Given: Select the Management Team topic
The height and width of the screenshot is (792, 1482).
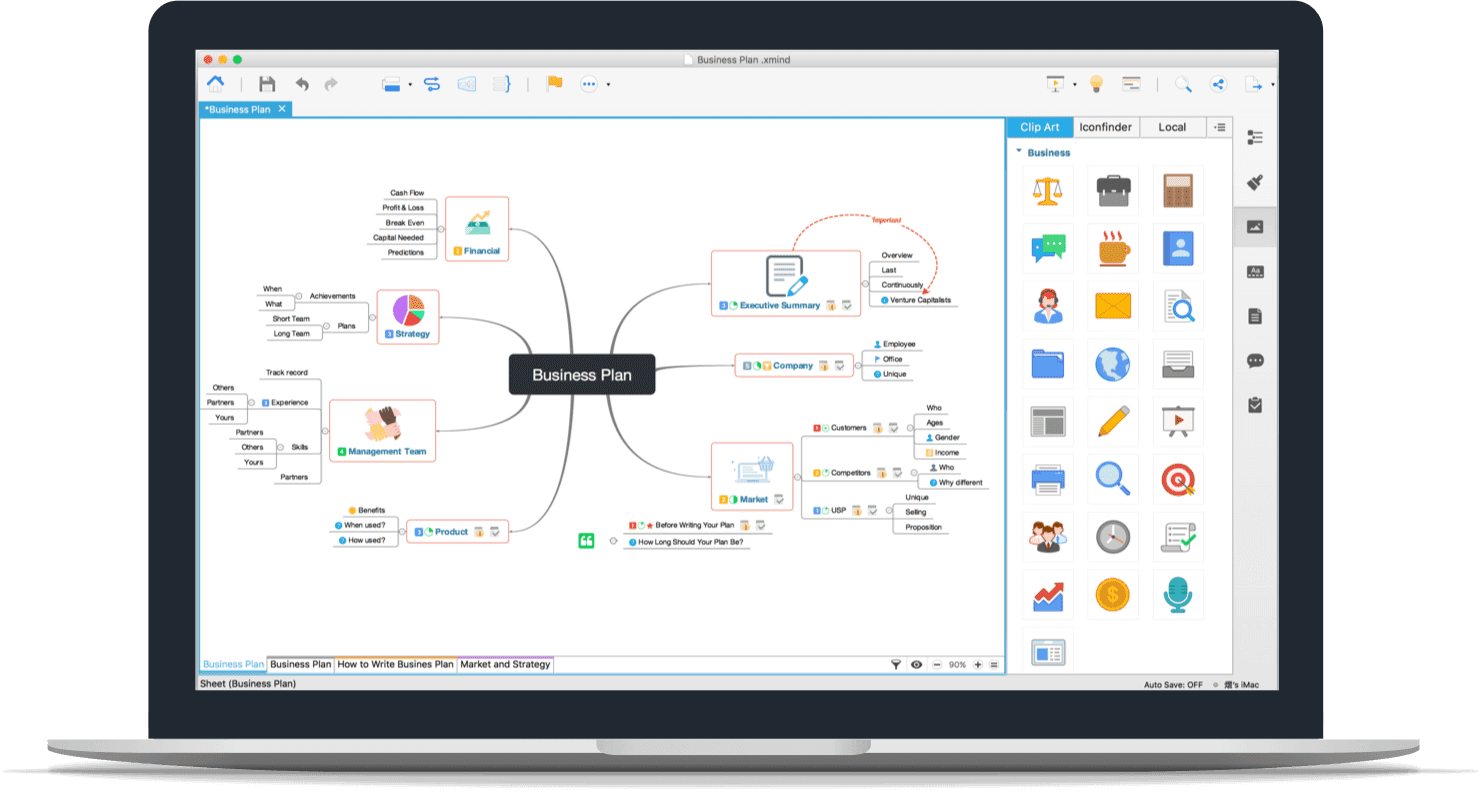Looking at the screenshot, I should pyautogui.click(x=383, y=430).
